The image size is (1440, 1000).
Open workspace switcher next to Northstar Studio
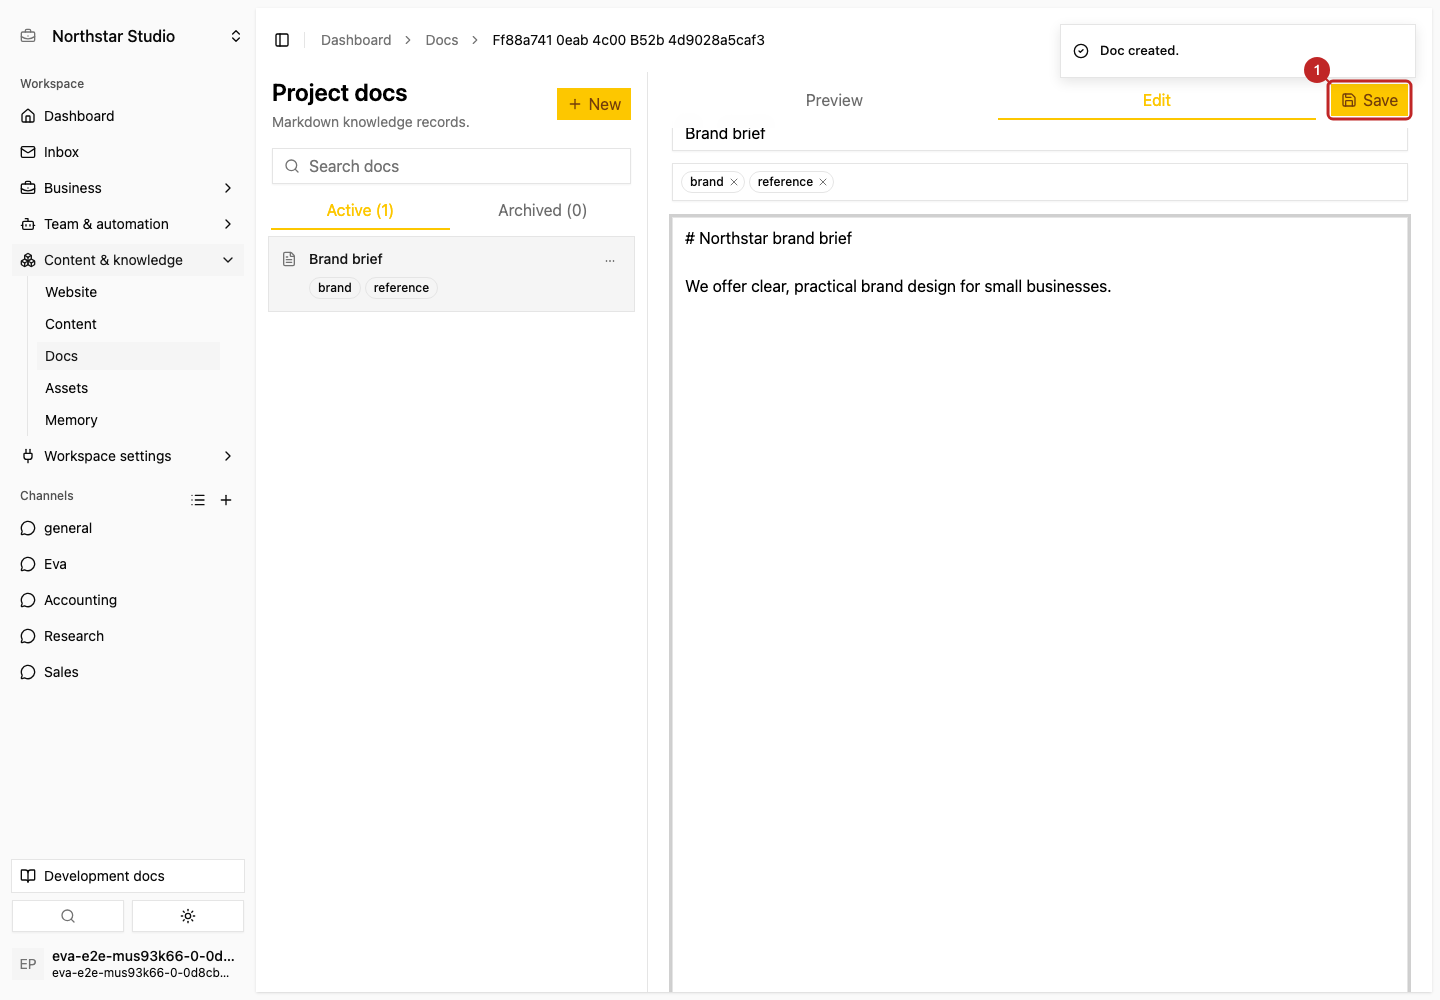tap(236, 36)
